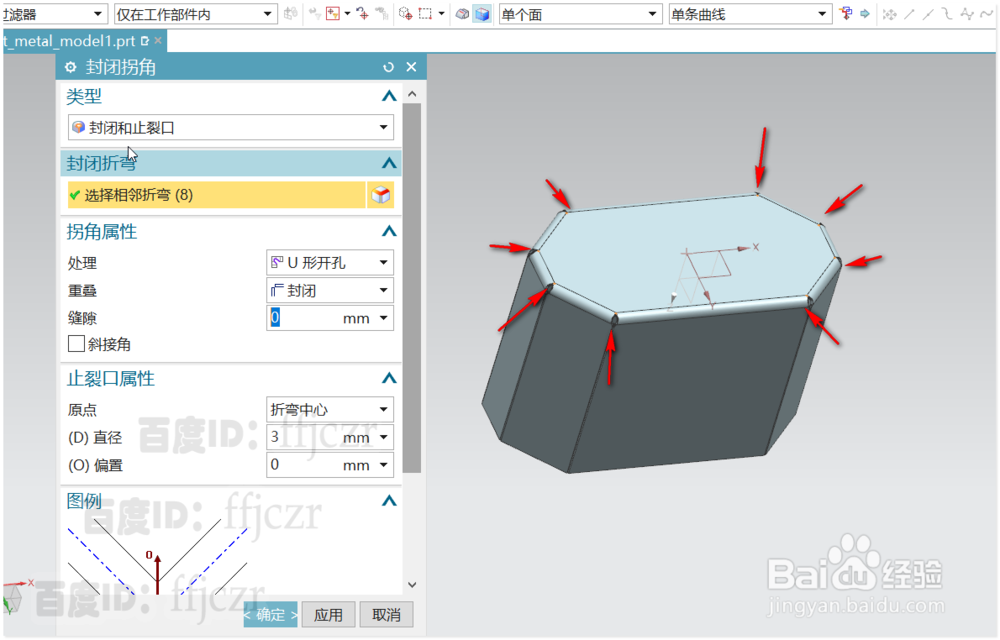Click the gray translucent face display icon
This screenshot has height=640, width=1000.
462,13
